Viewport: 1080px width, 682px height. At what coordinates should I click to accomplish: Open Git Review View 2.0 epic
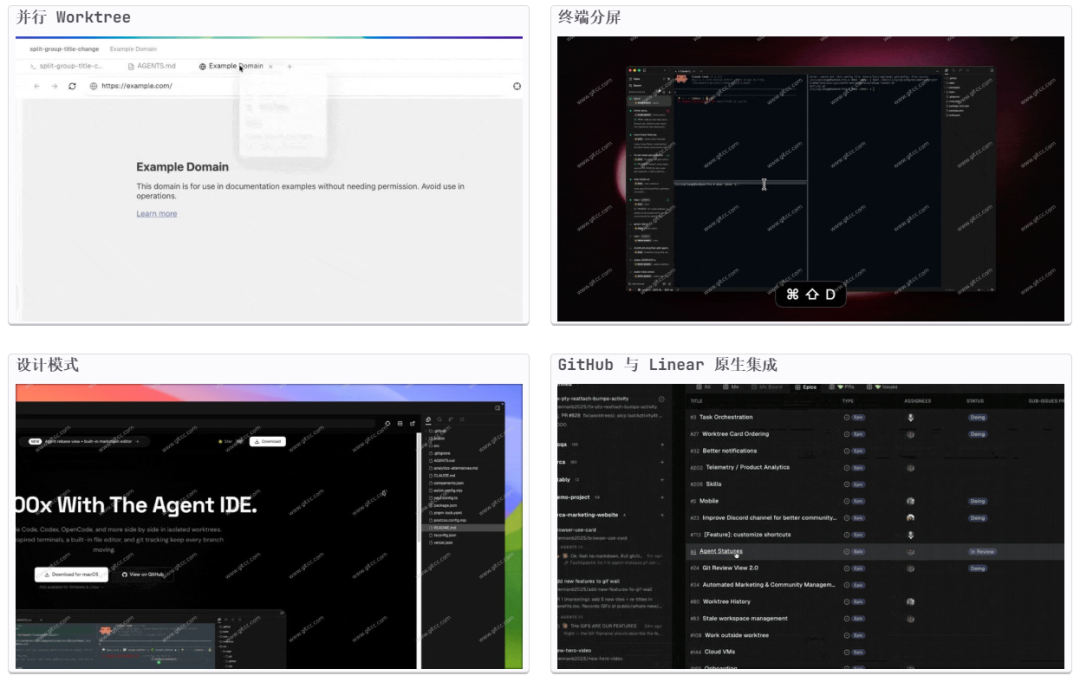click(x=730, y=568)
